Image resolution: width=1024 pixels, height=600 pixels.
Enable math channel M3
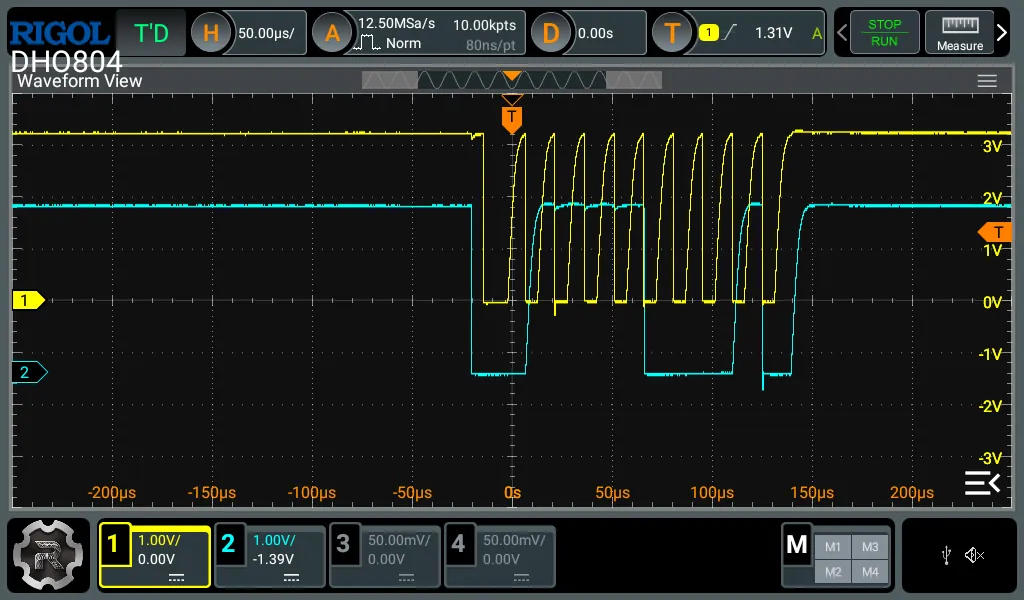tap(870, 547)
